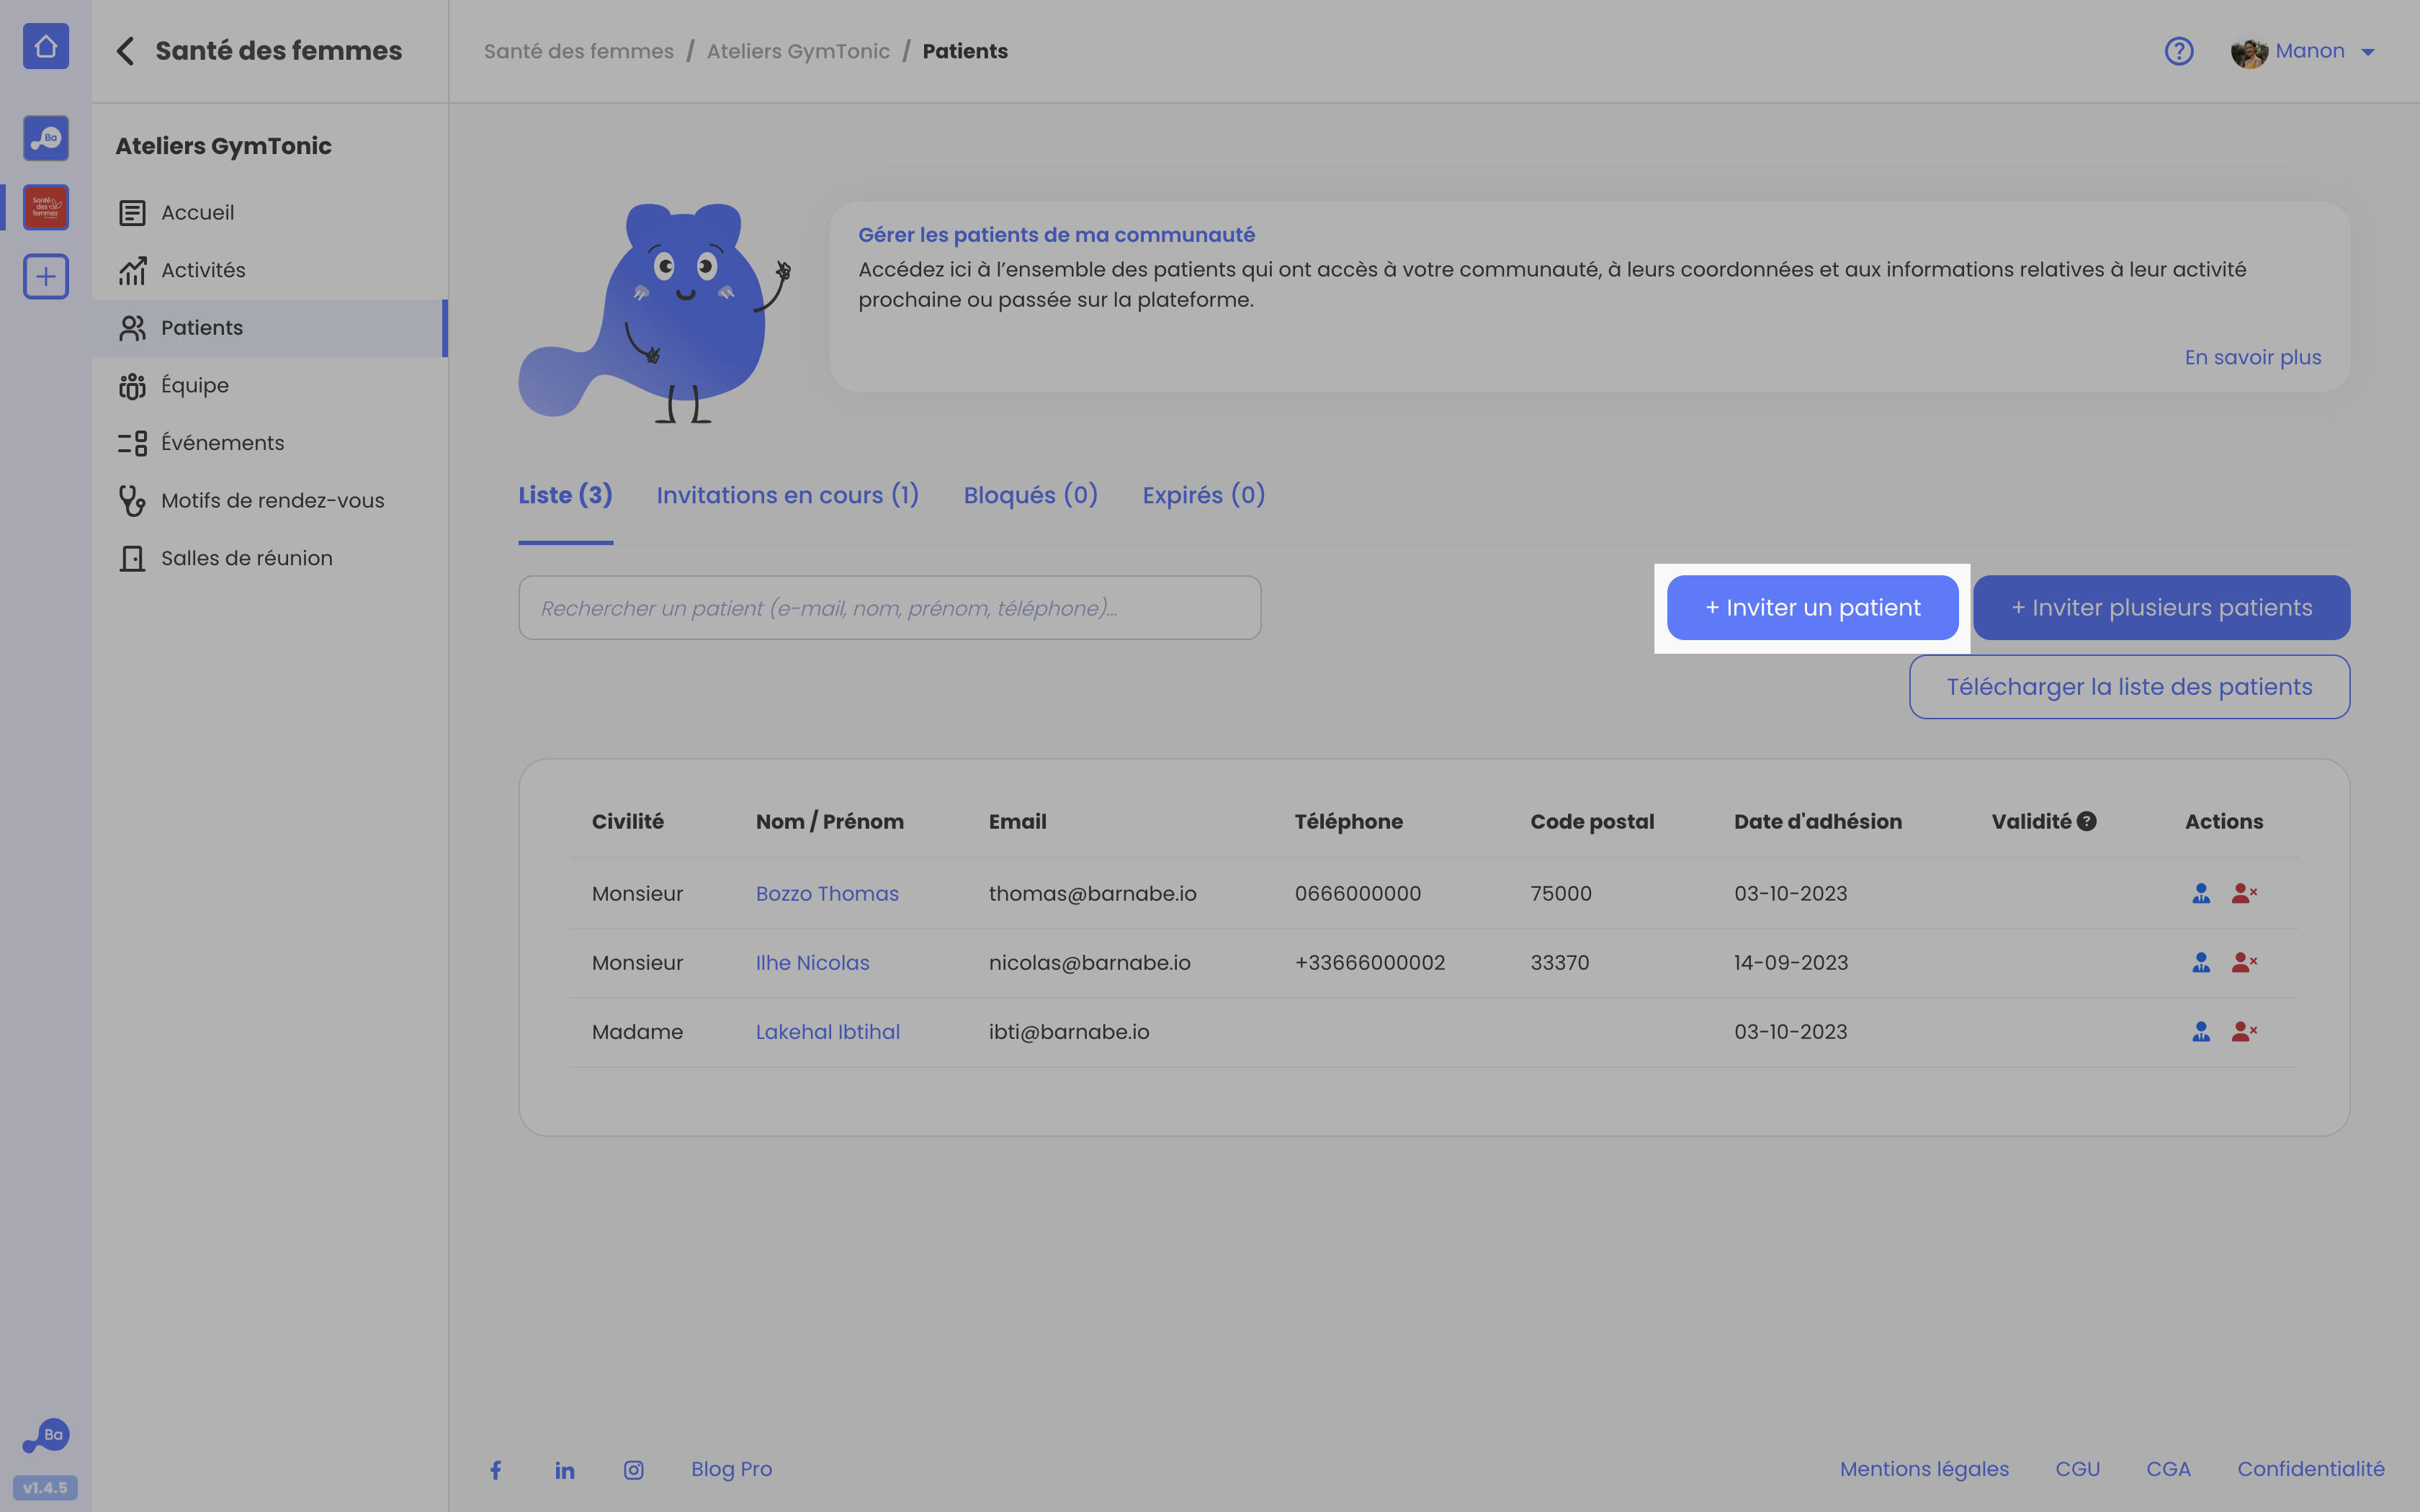The height and width of the screenshot is (1512, 2420).
Task: Switch to Invitations en cours (1) tab
Action: pyautogui.click(x=788, y=495)
